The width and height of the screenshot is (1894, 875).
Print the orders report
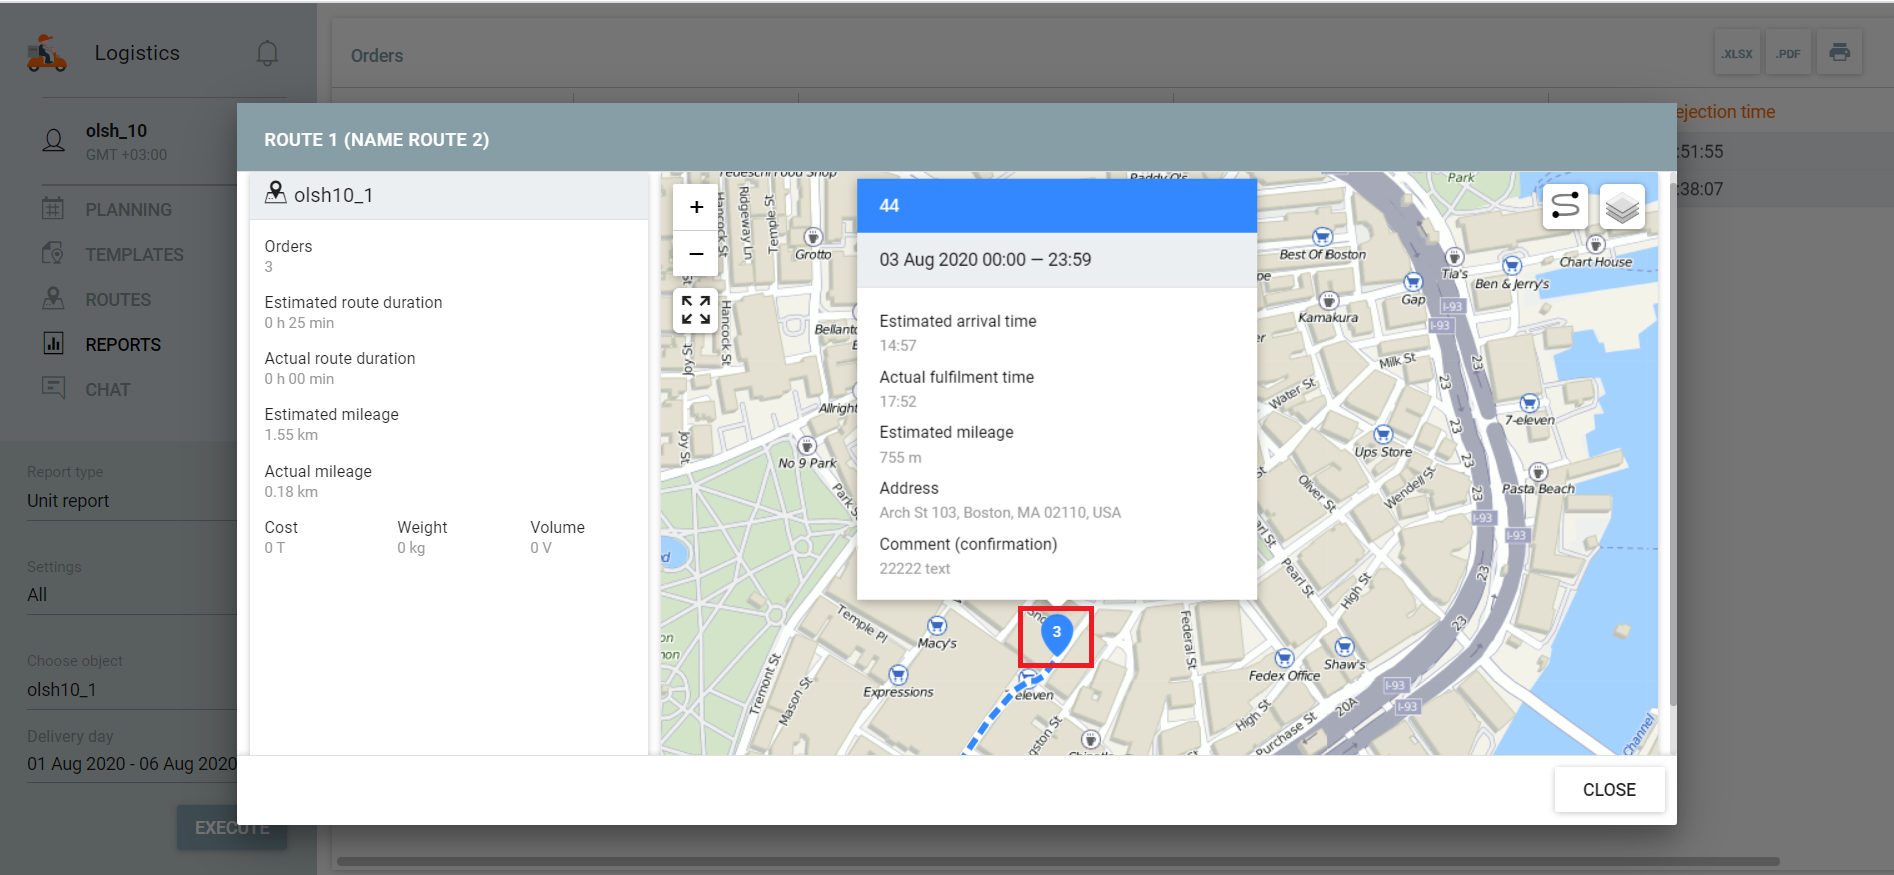click(1839, 53)
